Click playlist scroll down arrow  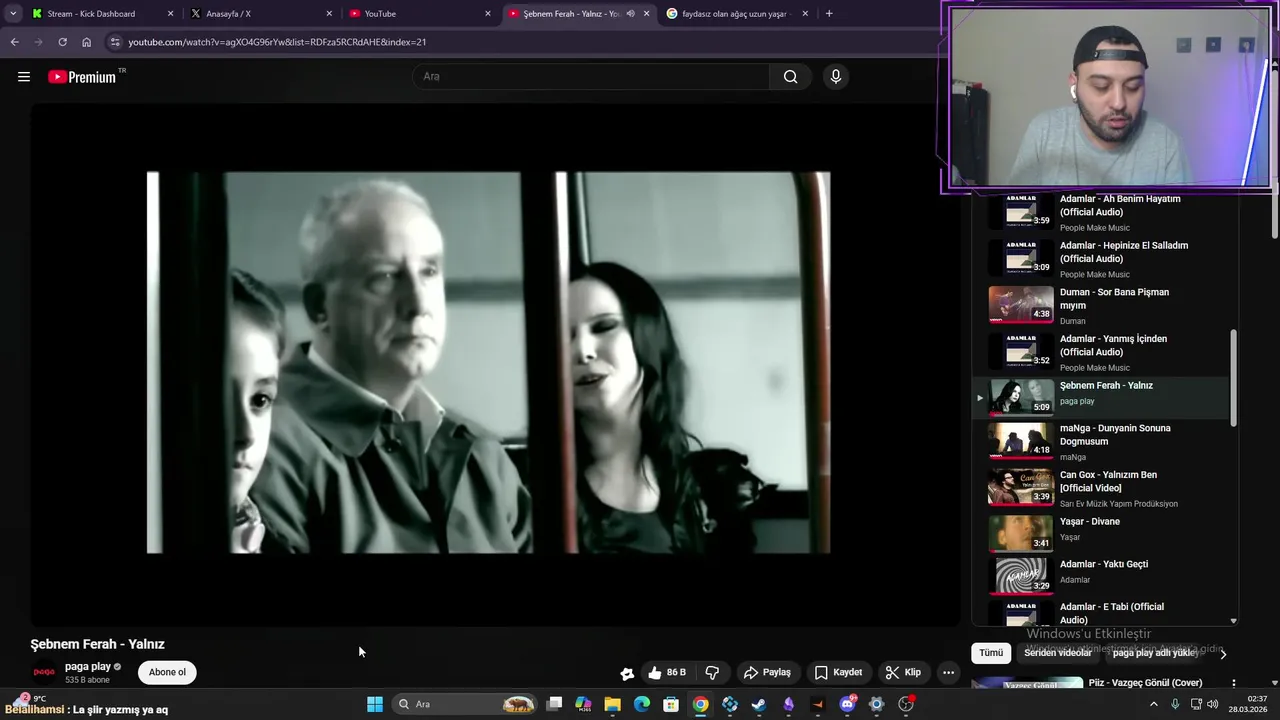click(x=1233, y=621)
